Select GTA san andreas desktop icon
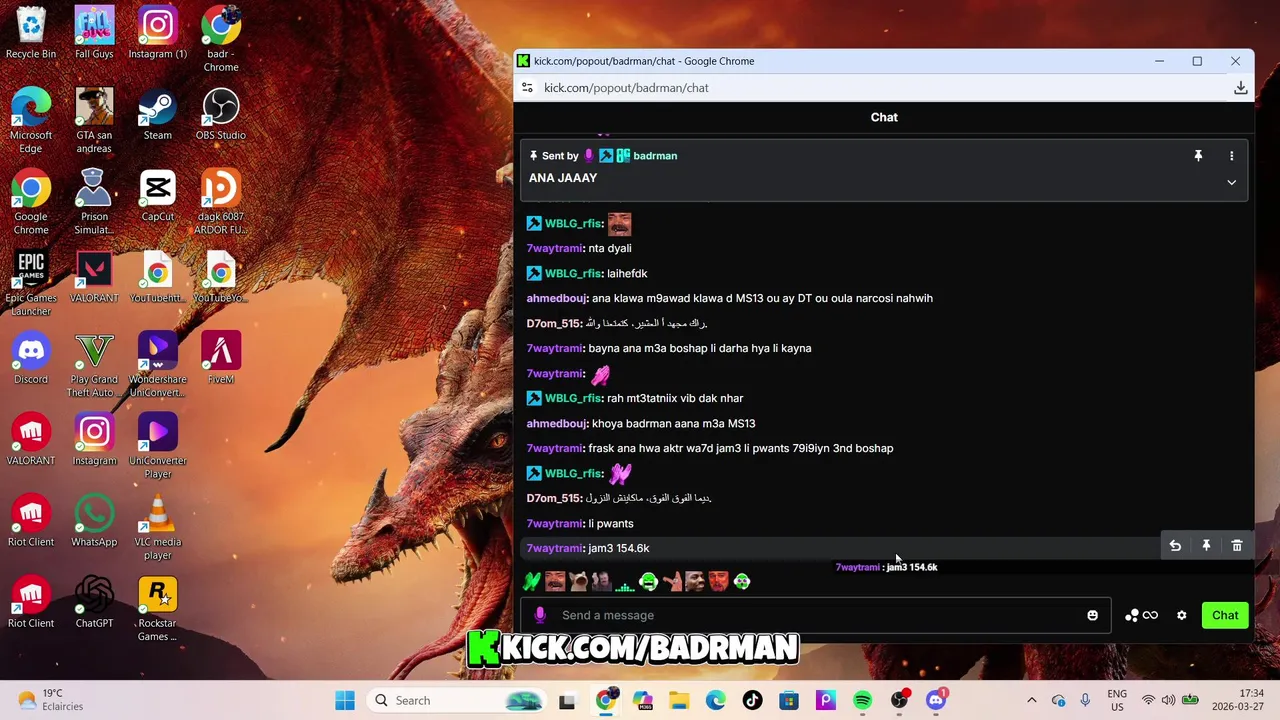 [x=94, y=121]
